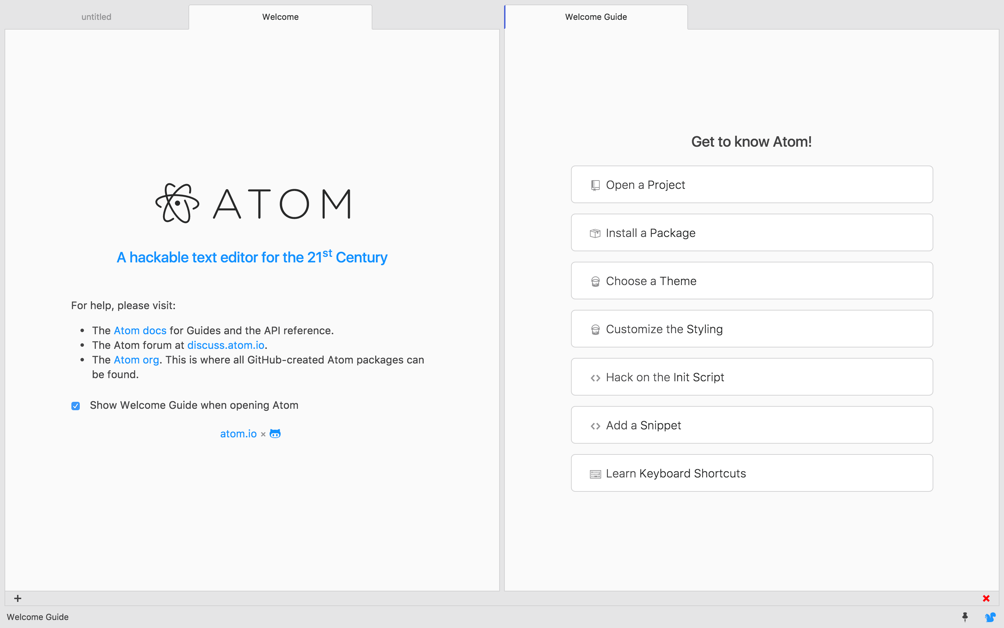
Task: Click the plus icon in the bottom bar
Action: tap(18, 599)
